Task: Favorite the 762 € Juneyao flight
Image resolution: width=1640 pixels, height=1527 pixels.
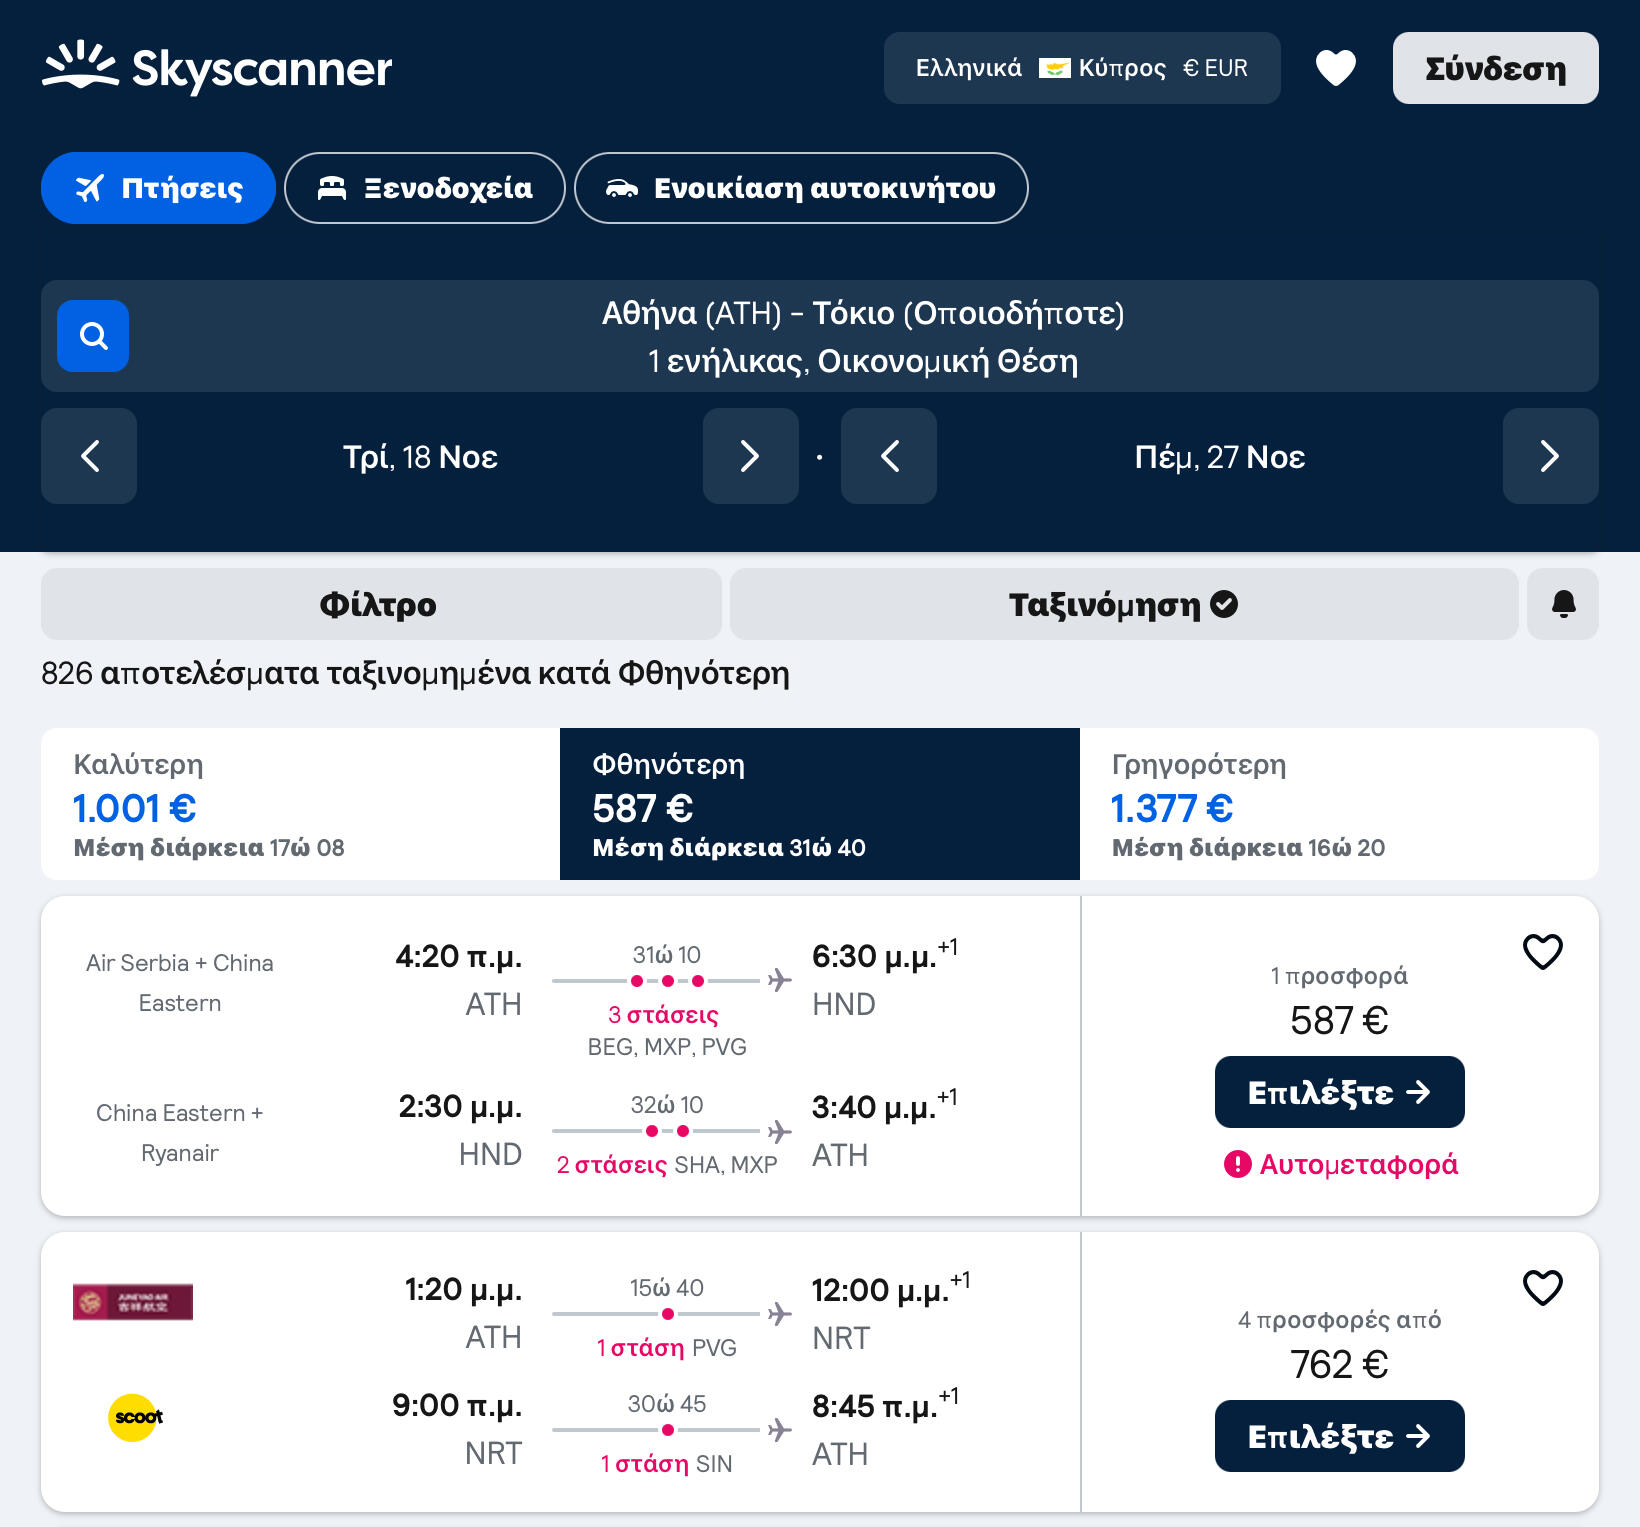Action: click(x=1542, y=1287)
